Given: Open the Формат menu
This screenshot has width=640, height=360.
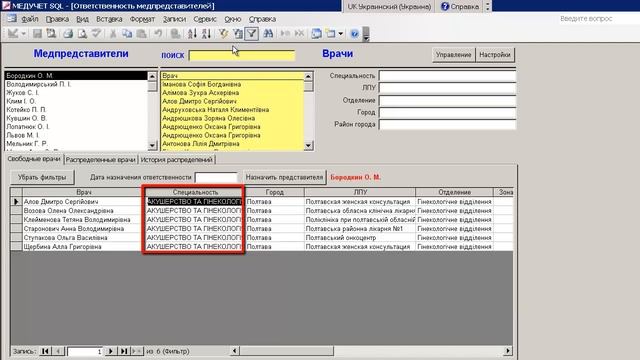Looking at the screenshot, I should point(142,19).
